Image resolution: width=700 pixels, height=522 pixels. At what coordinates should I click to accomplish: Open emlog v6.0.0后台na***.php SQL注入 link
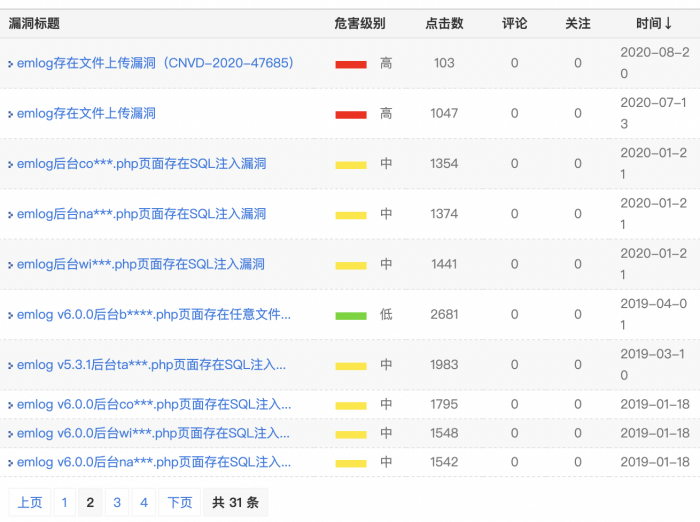154,462
